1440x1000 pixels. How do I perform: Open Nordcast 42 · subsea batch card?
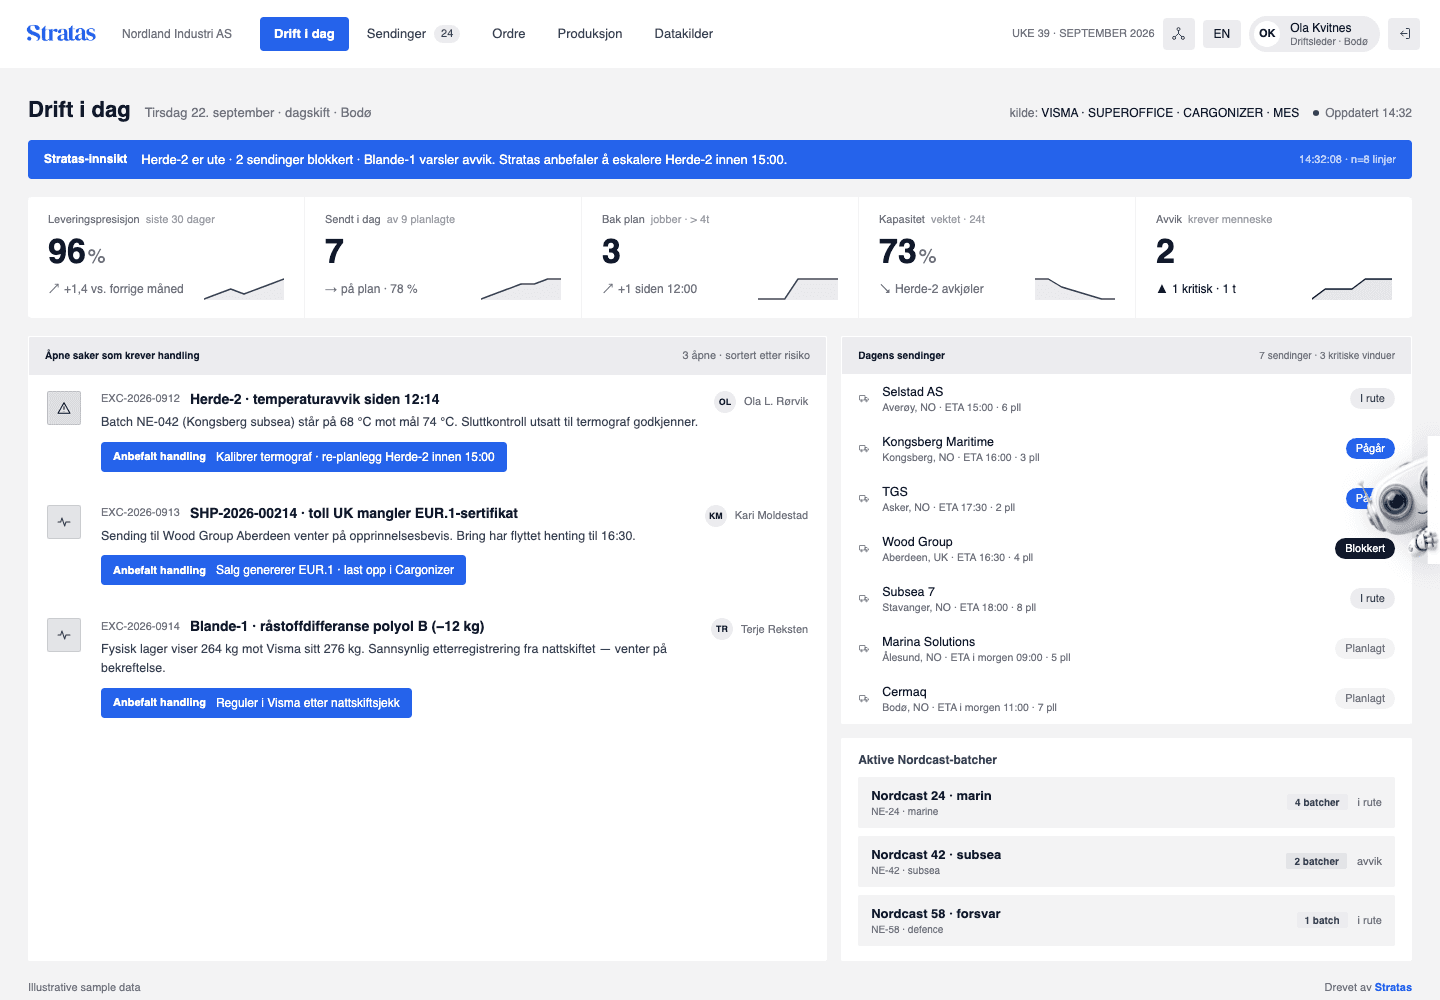pyautogui.click(x=1126, y=862)
